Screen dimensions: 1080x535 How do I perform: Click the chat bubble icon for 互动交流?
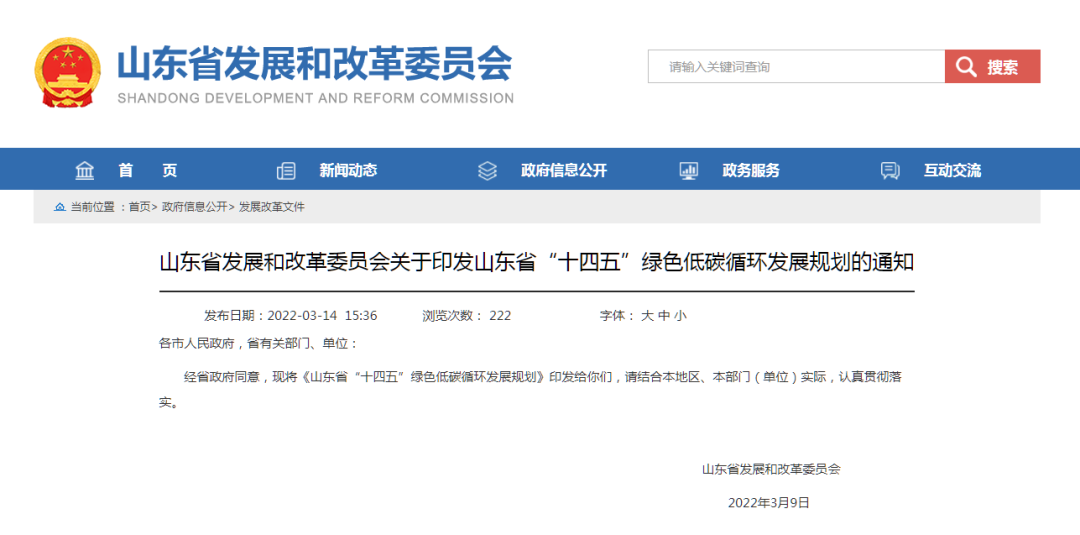(x=890, y=171)
